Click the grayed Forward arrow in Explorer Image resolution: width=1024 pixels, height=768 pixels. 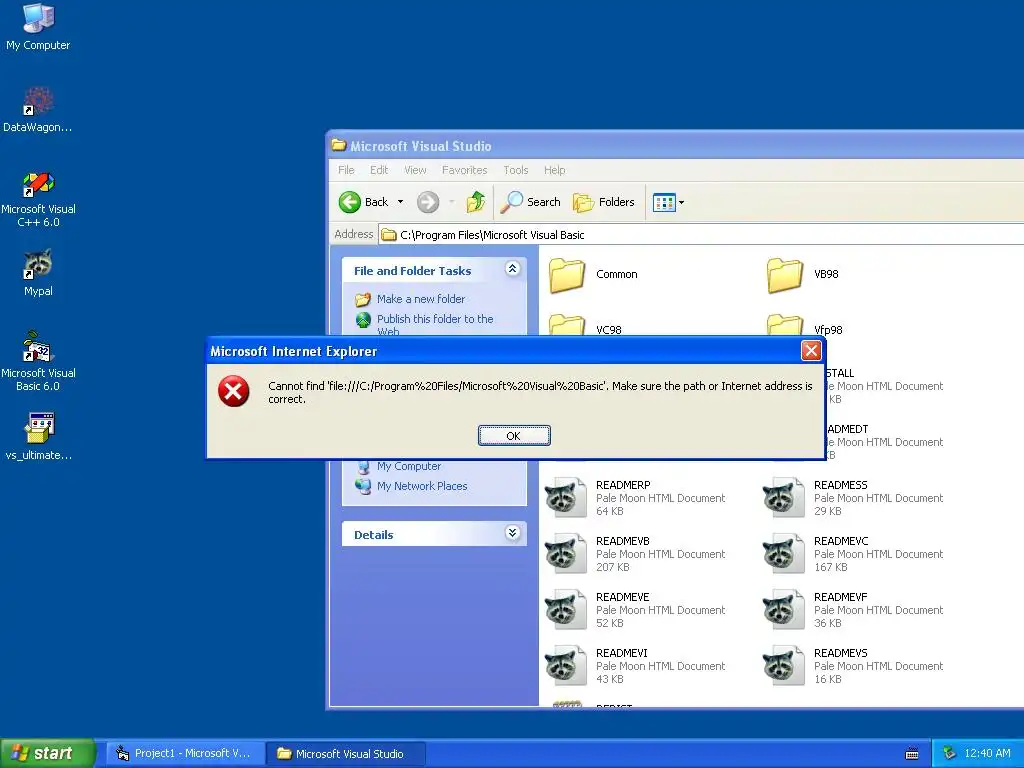(x=428, y=202)
